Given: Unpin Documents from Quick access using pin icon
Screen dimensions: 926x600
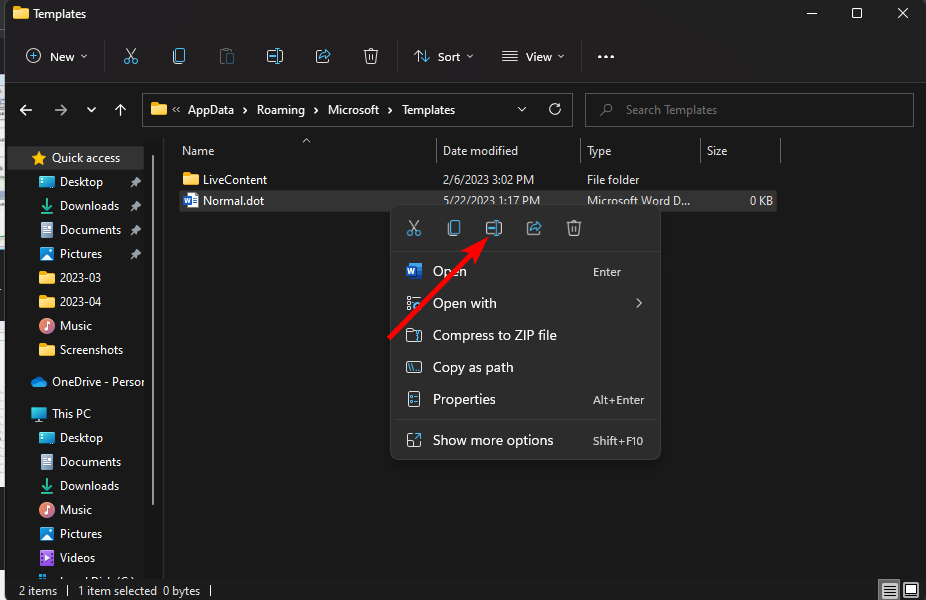Looking at the screenshot, I should (136, 230).
